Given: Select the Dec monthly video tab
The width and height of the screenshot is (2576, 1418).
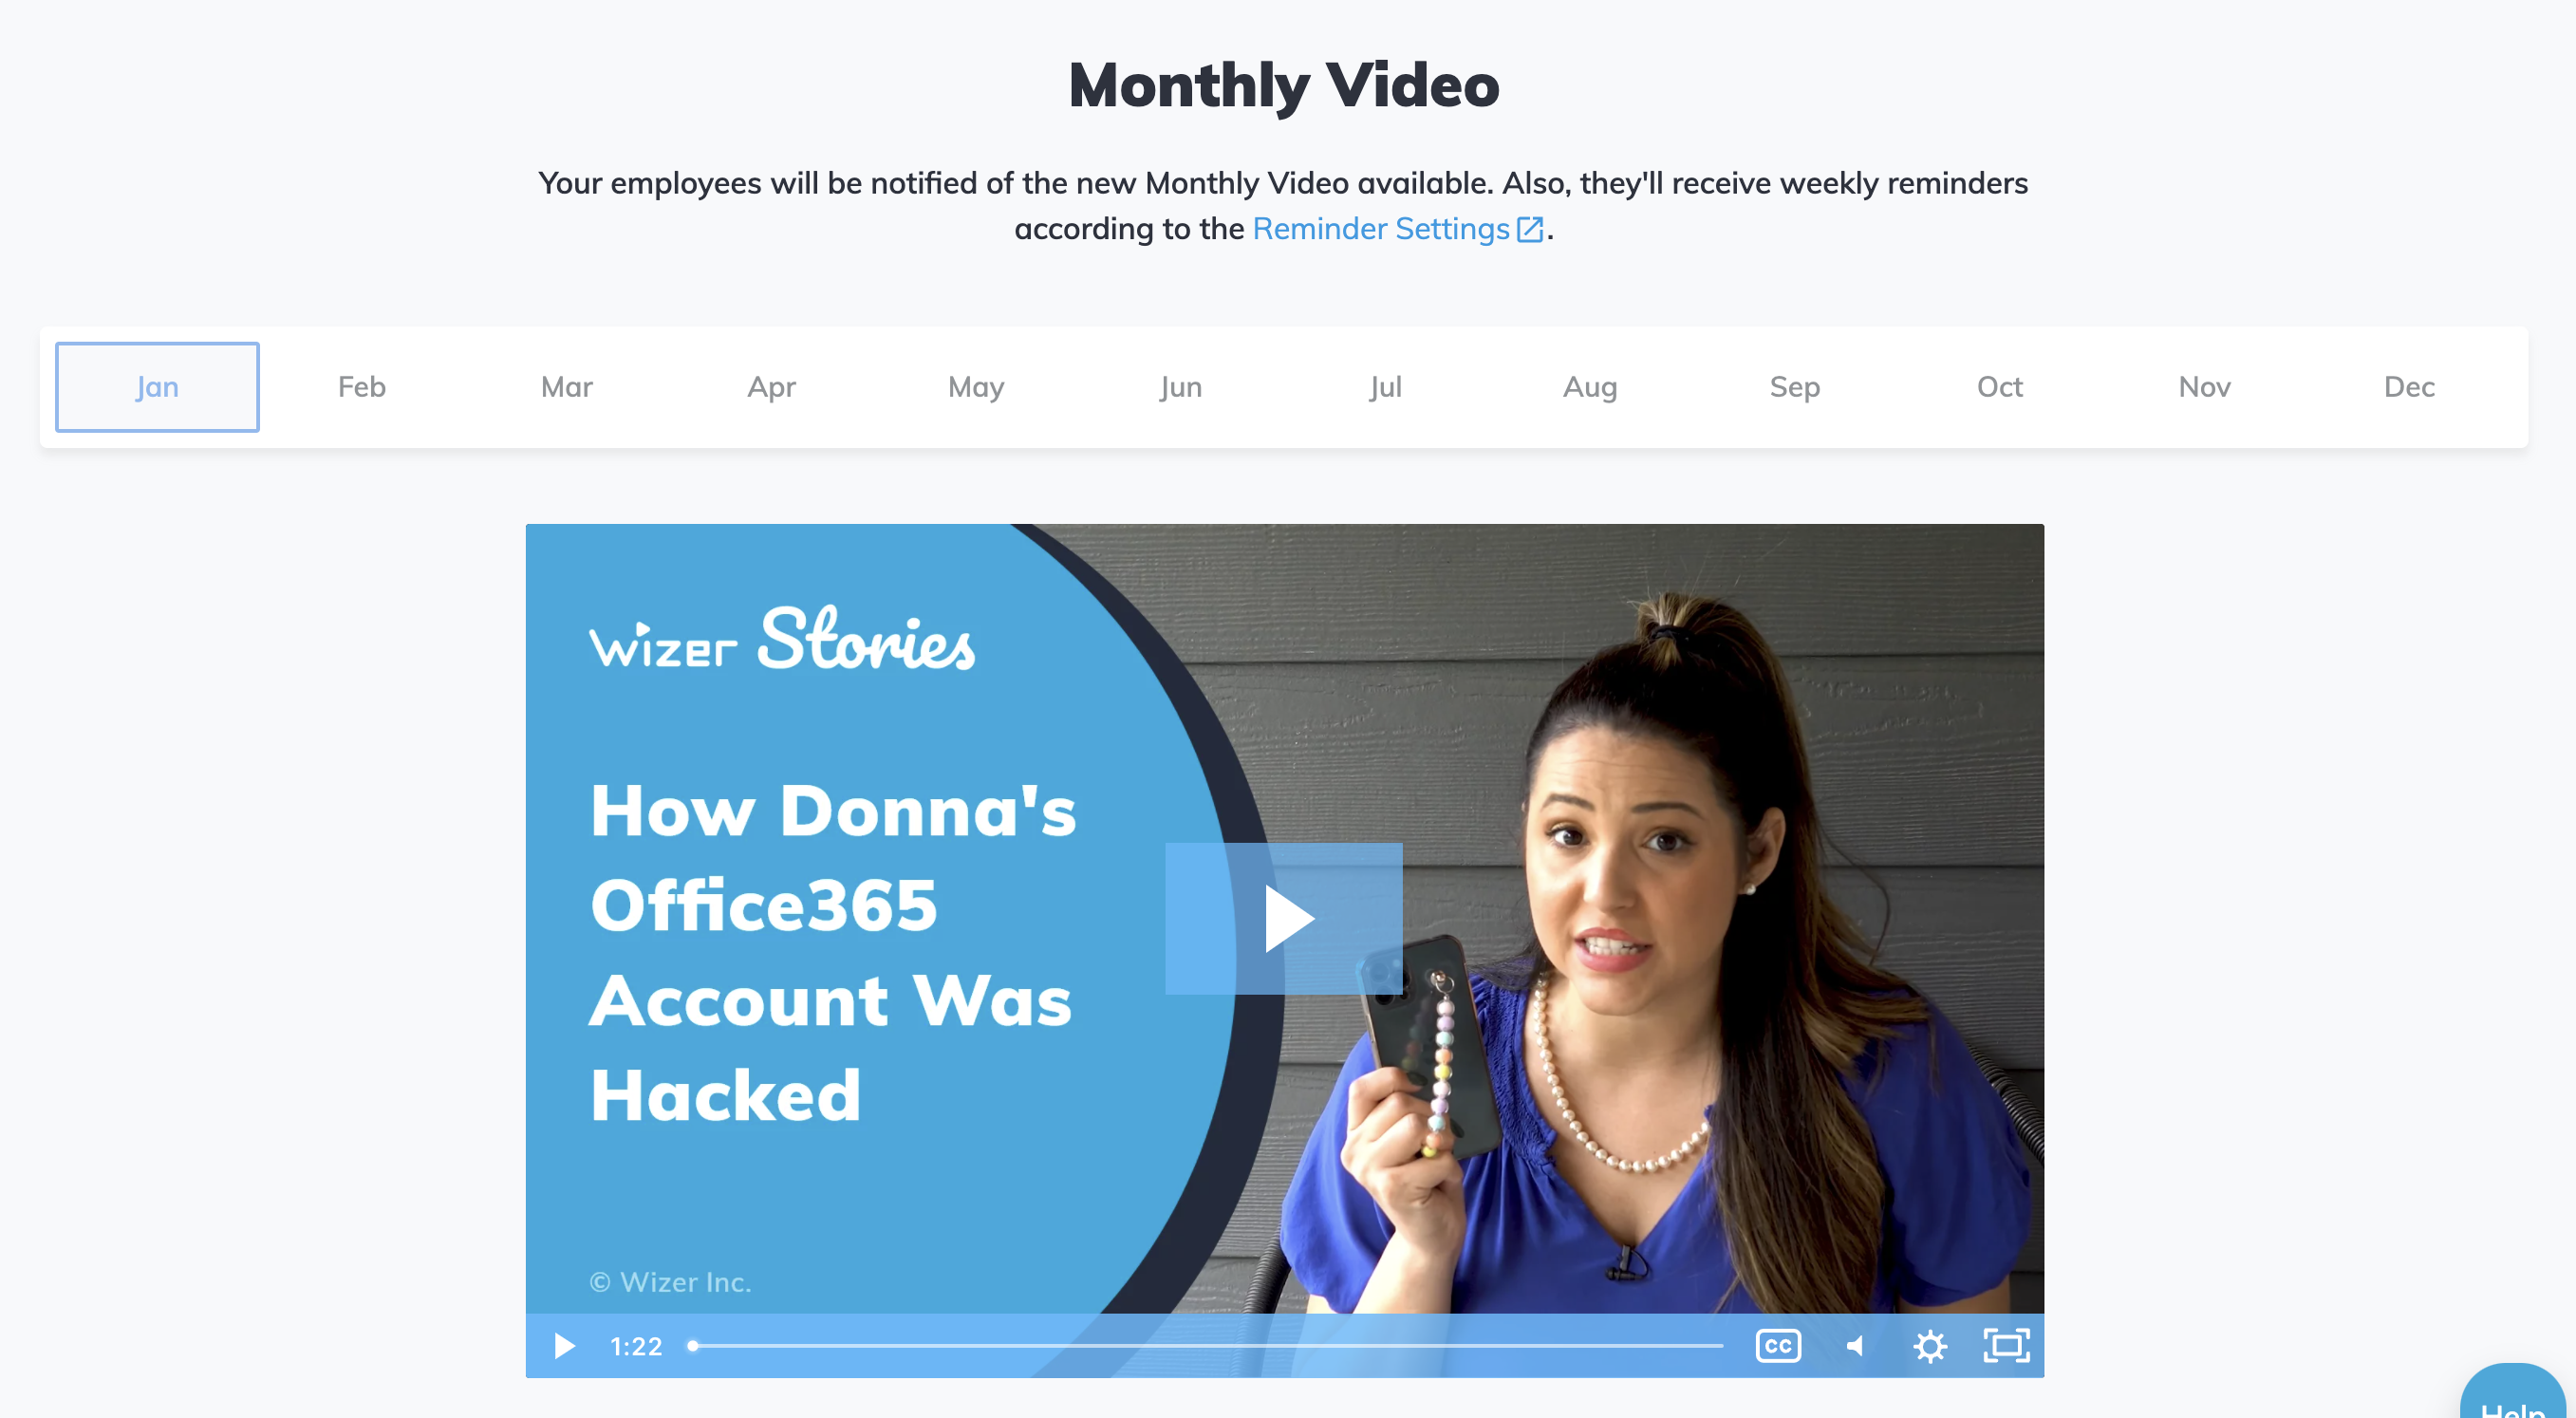Looking at the screenshot, I should tap(2410, 386).
